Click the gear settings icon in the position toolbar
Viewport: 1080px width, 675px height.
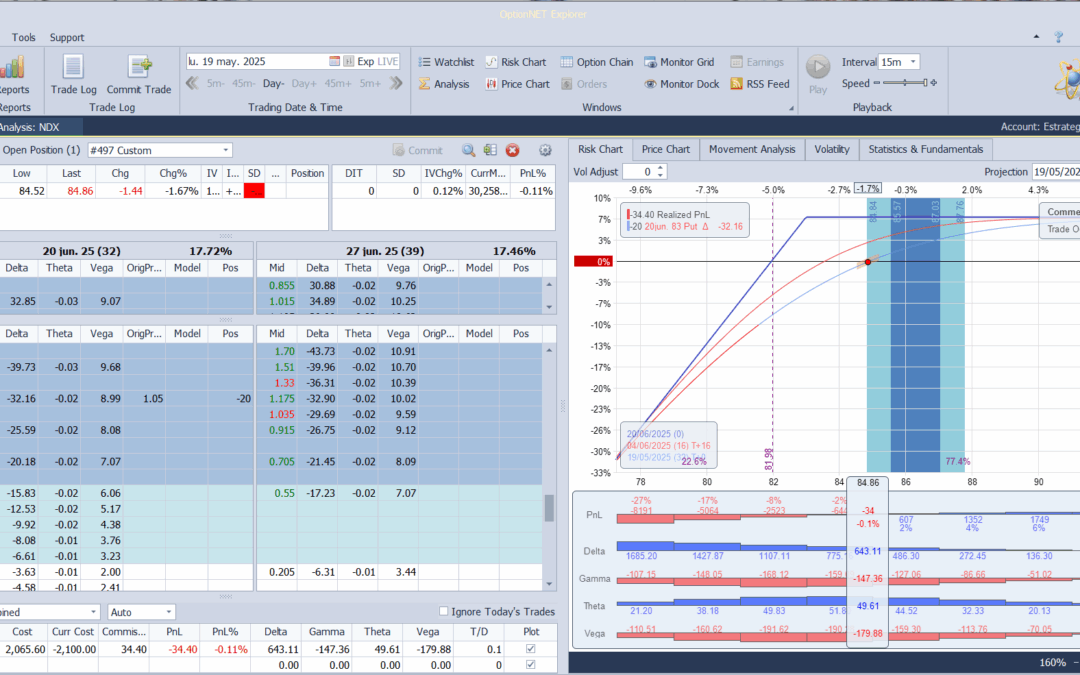pyautogui.click(x=545, y=150)
